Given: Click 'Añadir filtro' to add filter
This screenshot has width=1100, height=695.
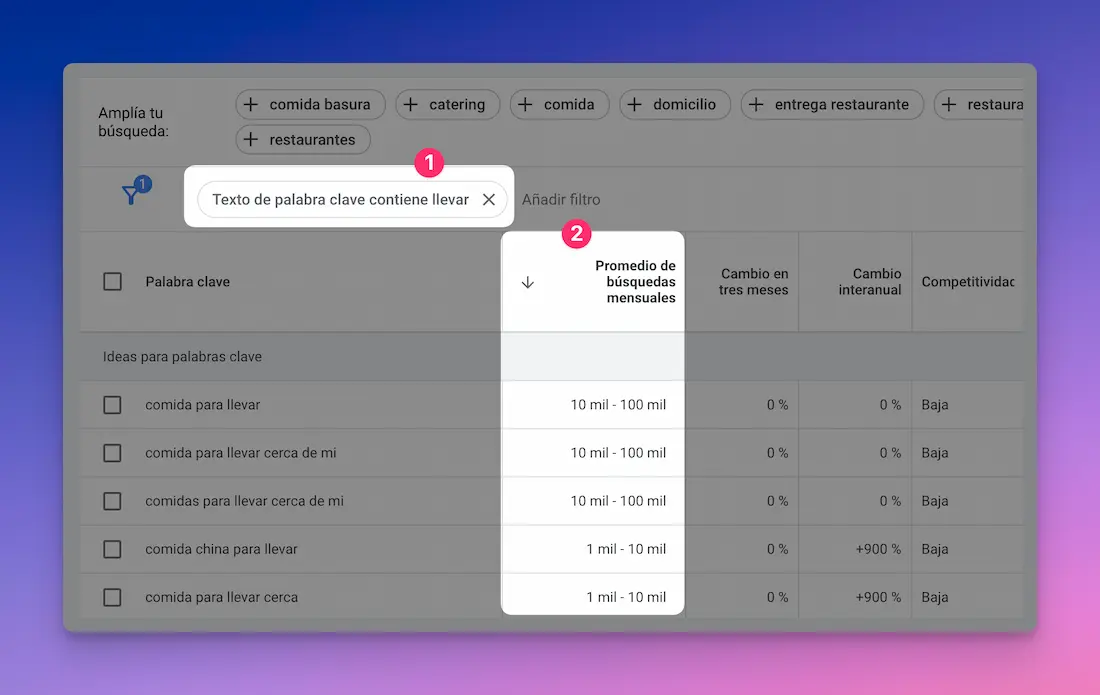Looking at the screenshot, I should [x=561, y=200].
